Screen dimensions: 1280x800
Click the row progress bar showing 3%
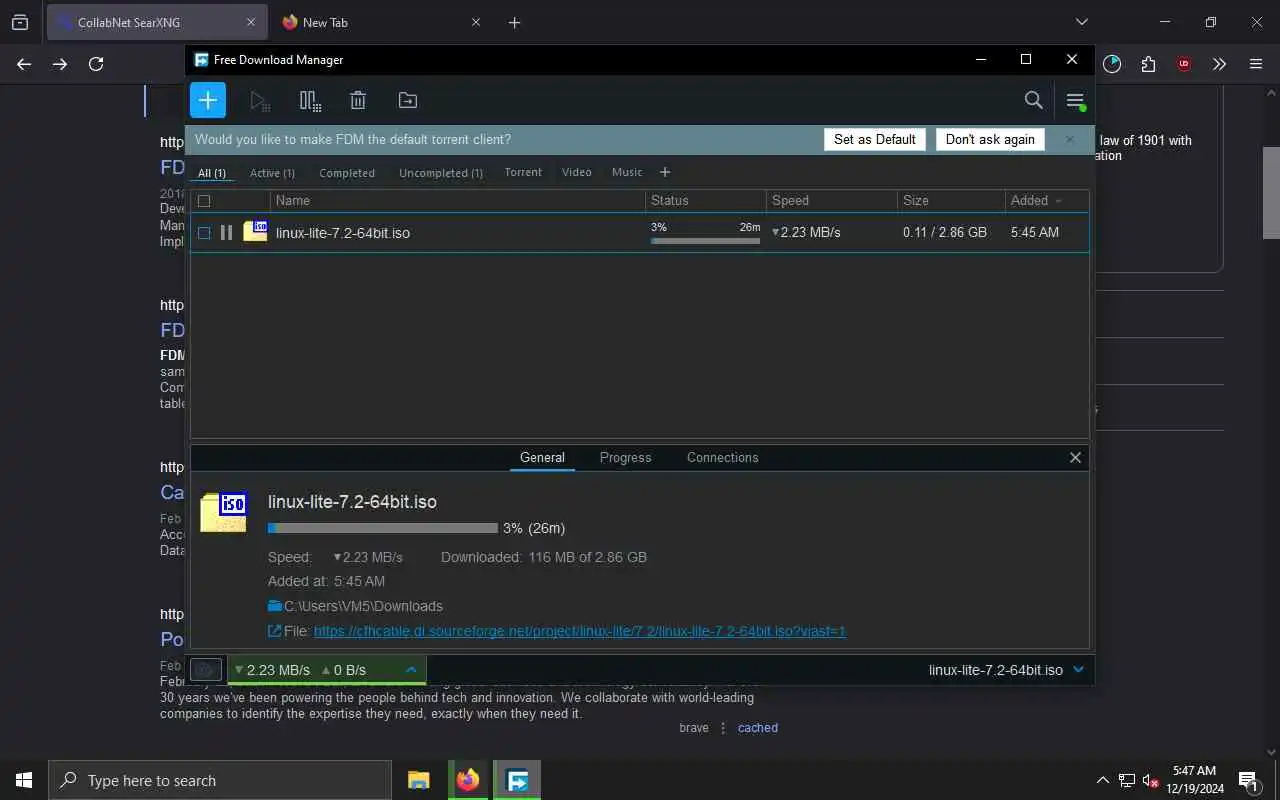click(x=705, y=240)
